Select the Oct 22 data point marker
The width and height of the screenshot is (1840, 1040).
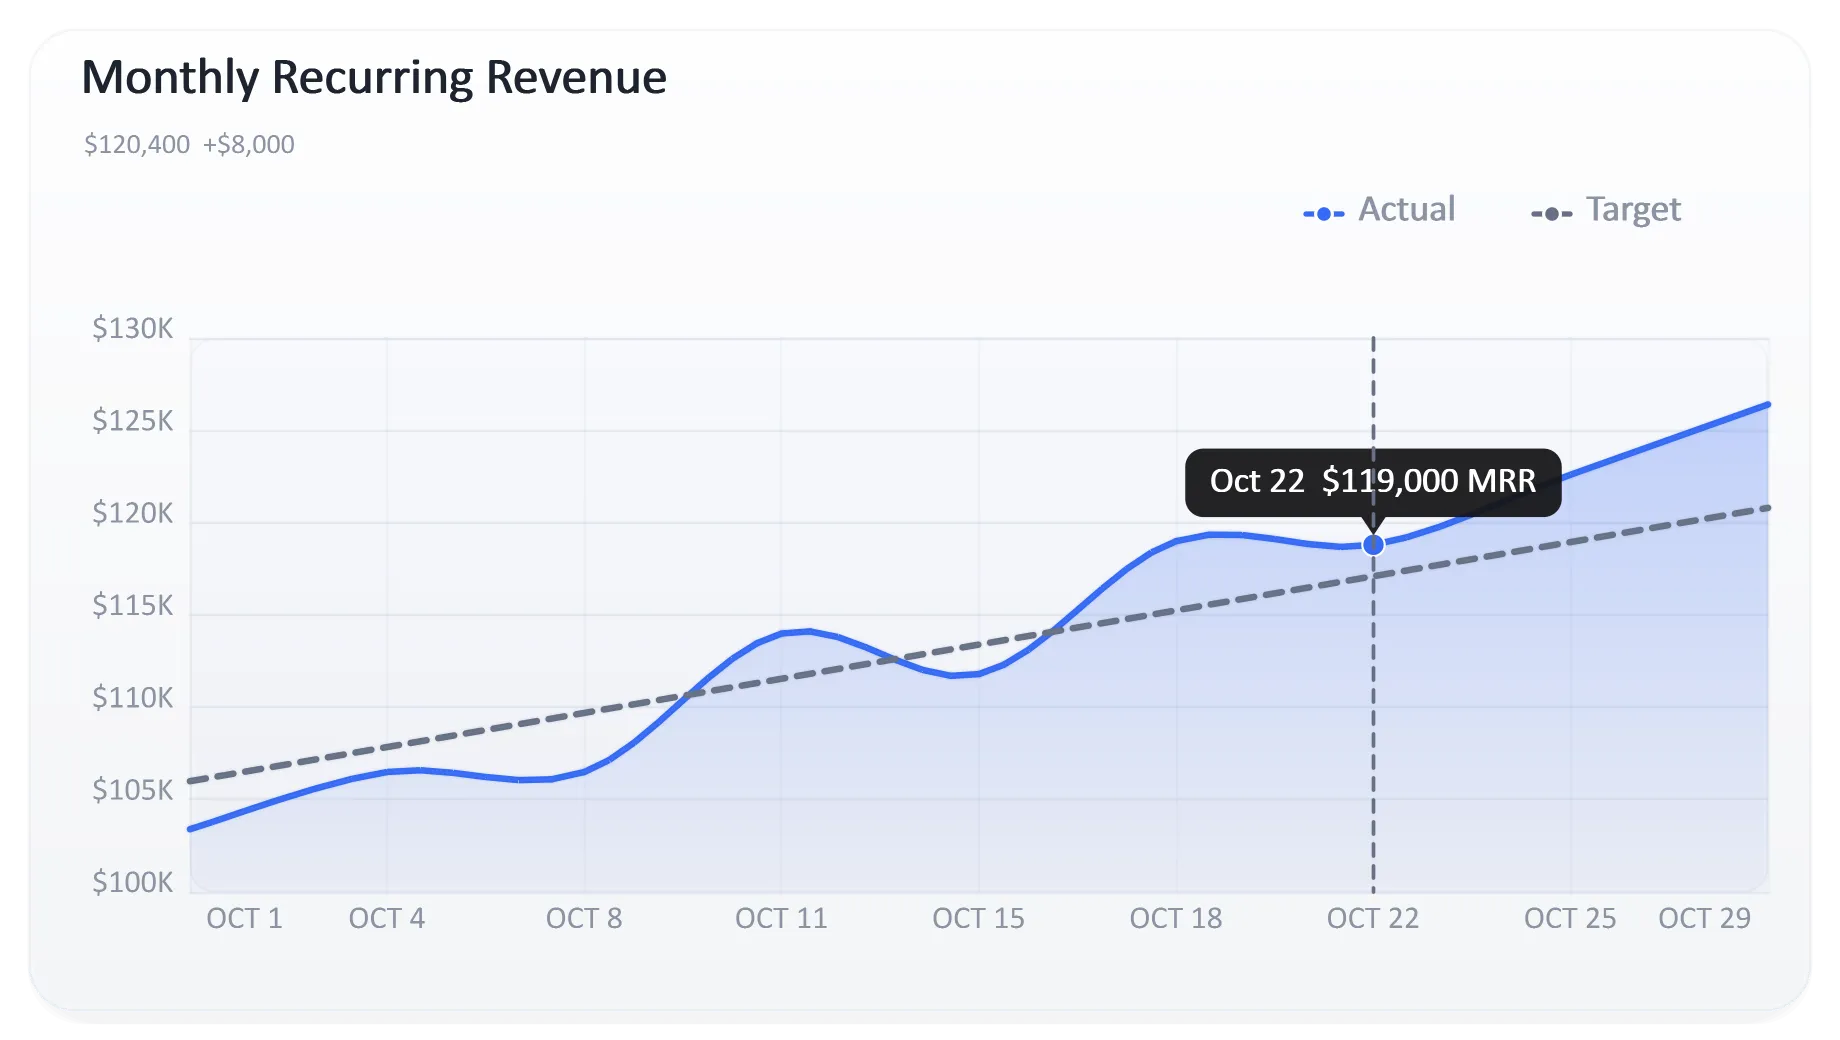(1373, 545)
